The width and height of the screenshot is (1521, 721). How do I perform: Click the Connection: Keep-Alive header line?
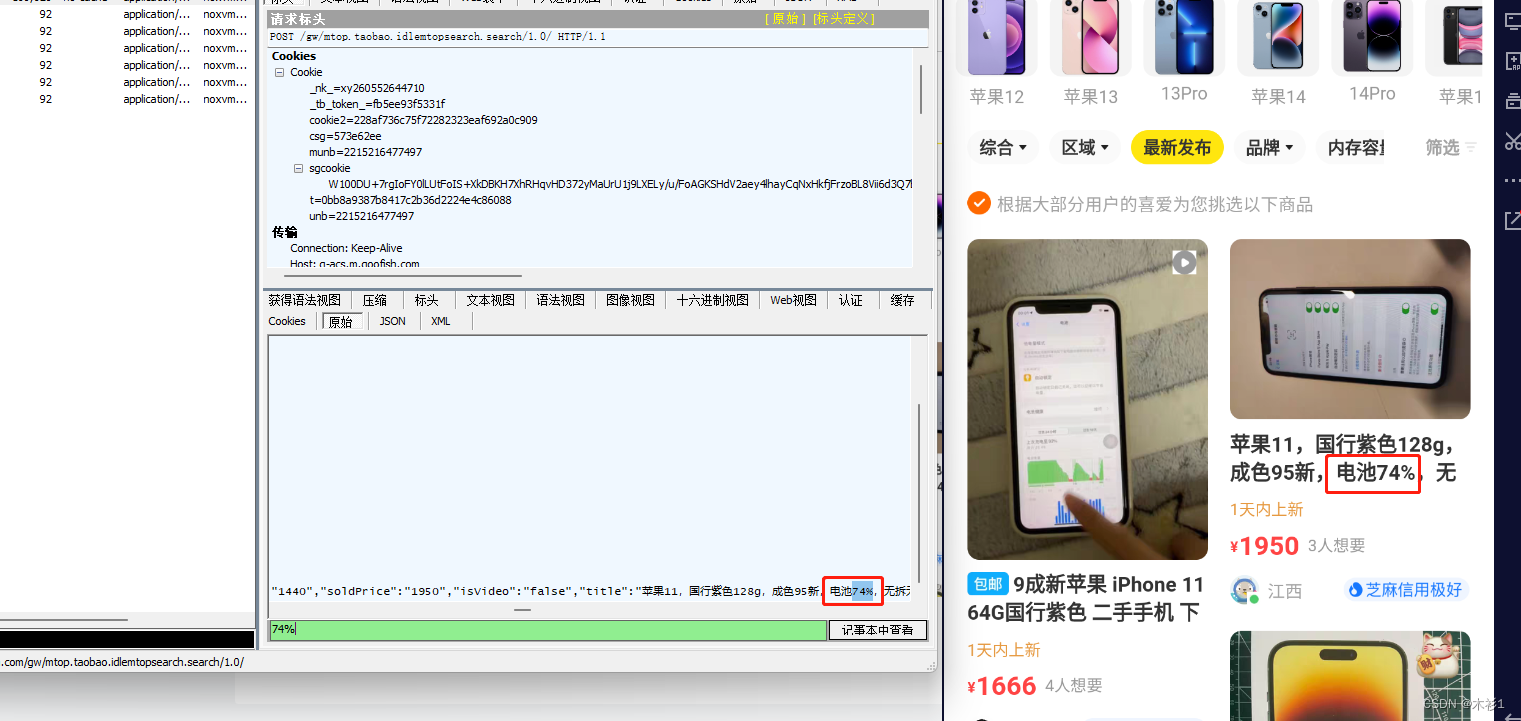point(346,249)
